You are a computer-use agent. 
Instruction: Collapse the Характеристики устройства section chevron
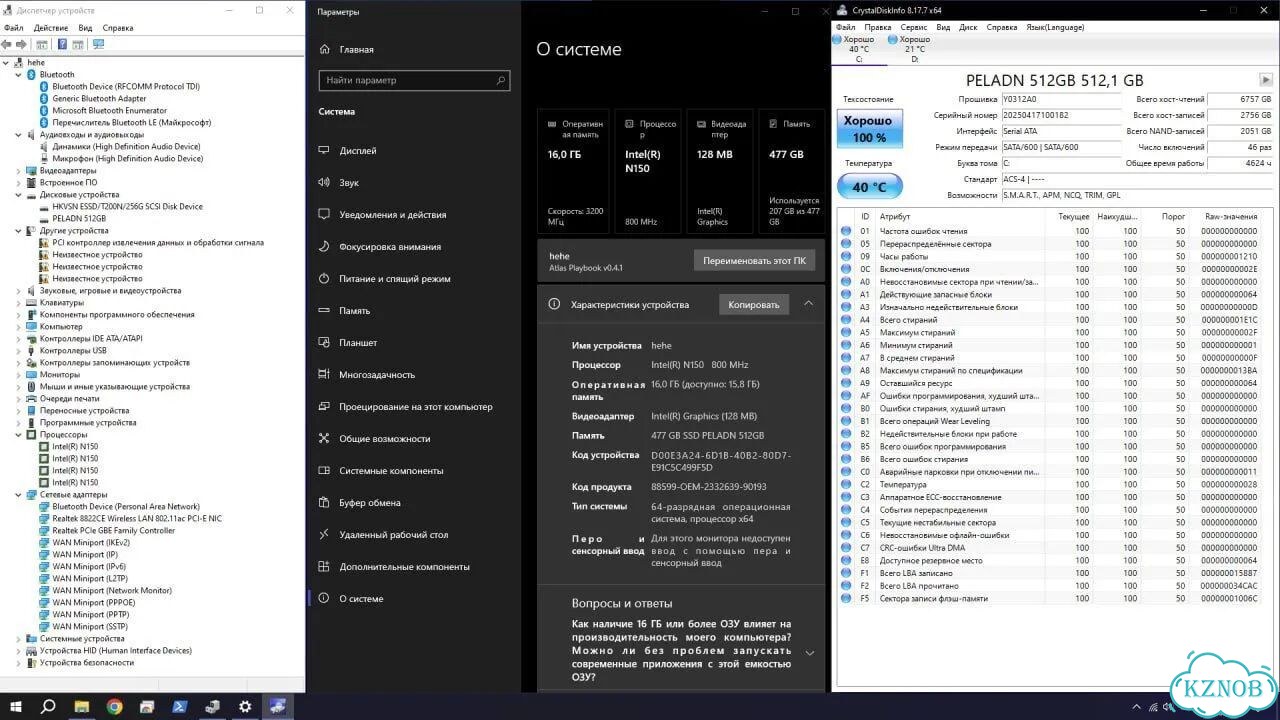[808, 304]
